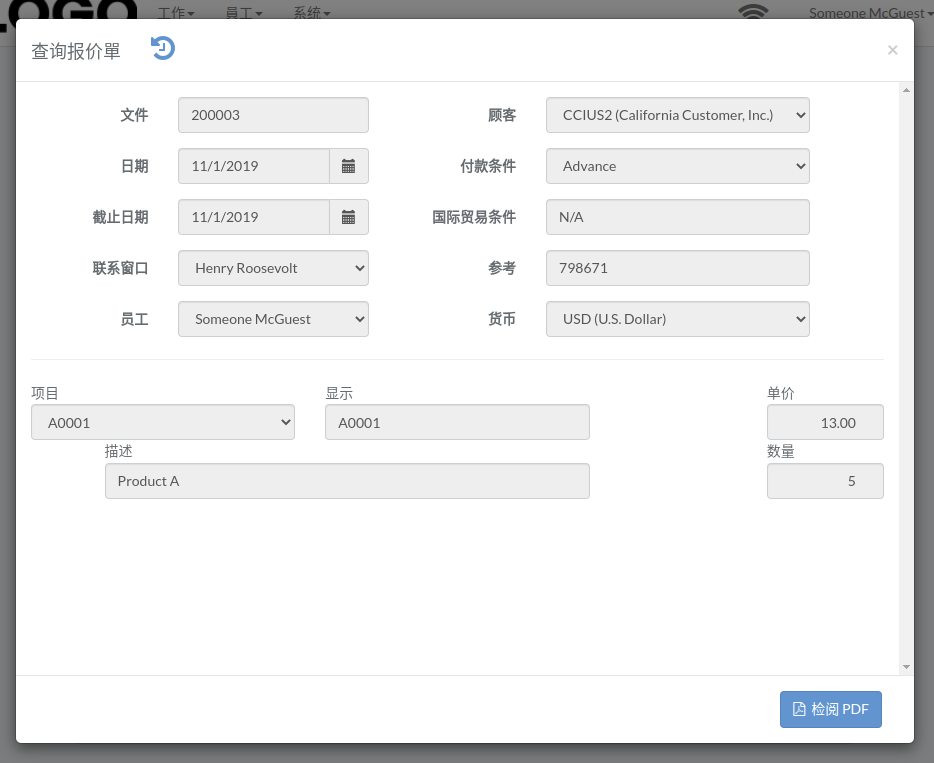
Task: Open the Someone McGuest user menu
Action: click(x=870, y=13)
